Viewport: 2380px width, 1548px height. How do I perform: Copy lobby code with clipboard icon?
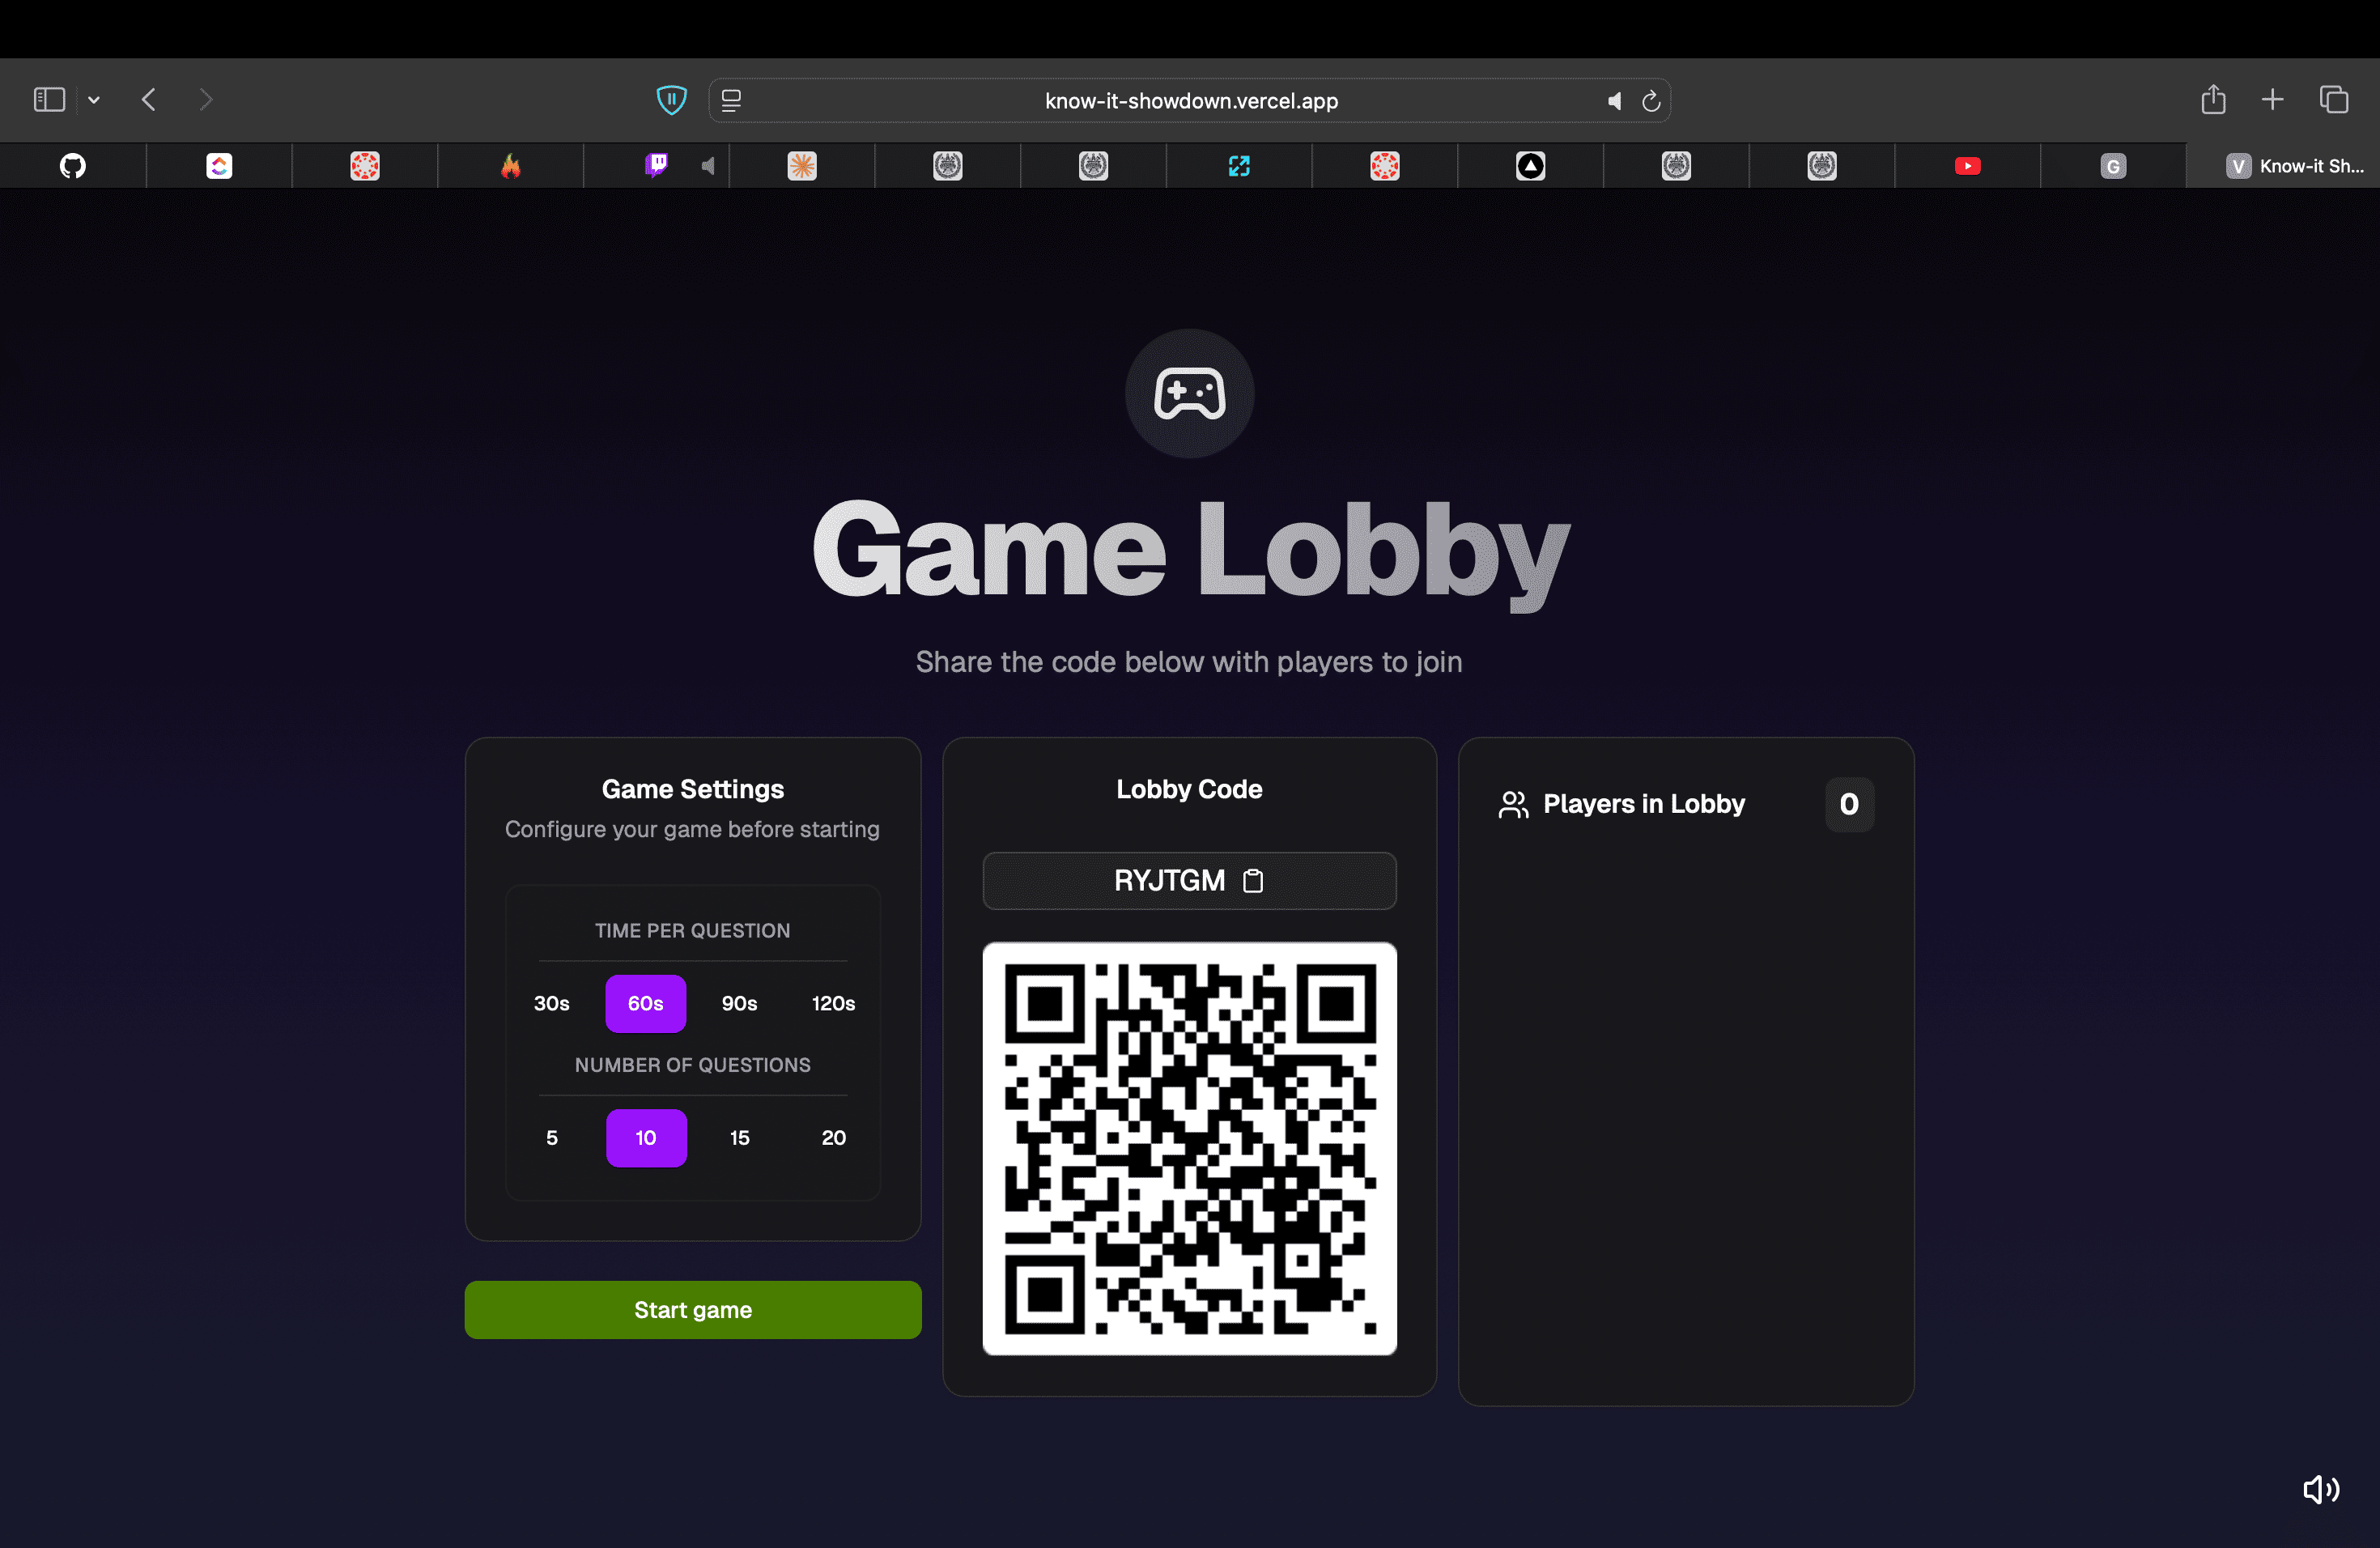point(1253,880)
